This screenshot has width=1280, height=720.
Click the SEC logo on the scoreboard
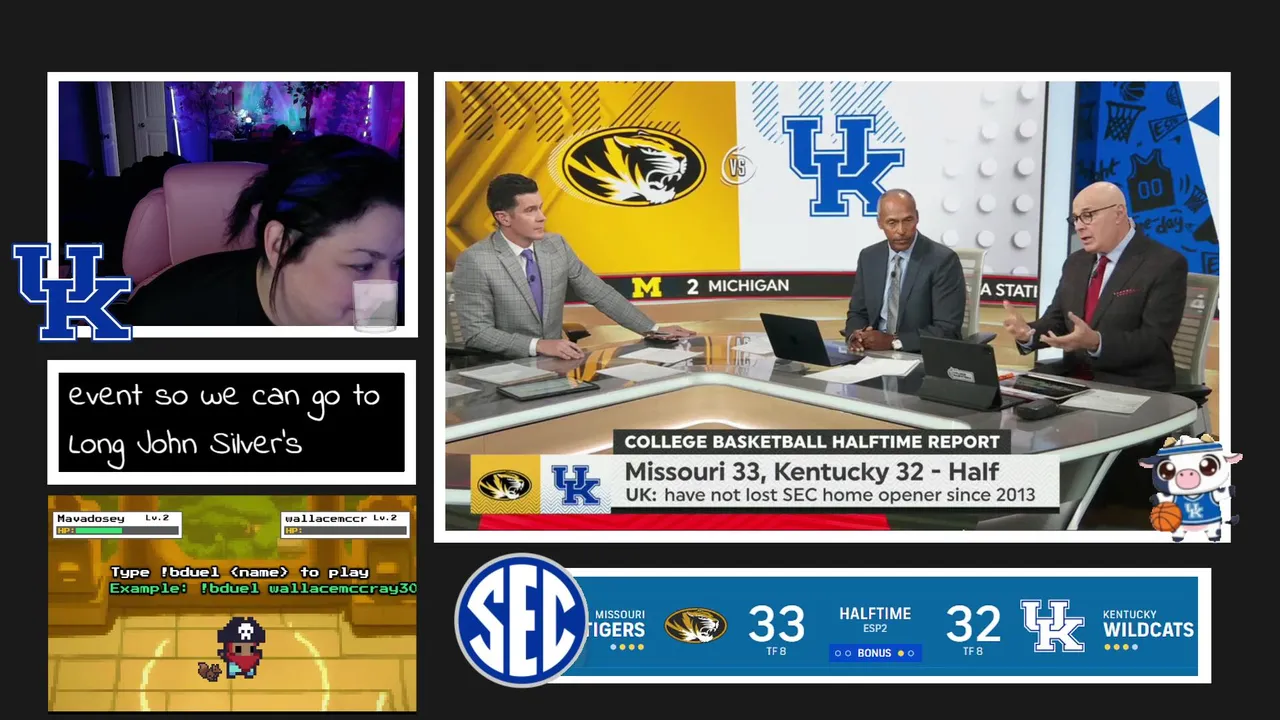pyautogui.click(x=522, y=620)
